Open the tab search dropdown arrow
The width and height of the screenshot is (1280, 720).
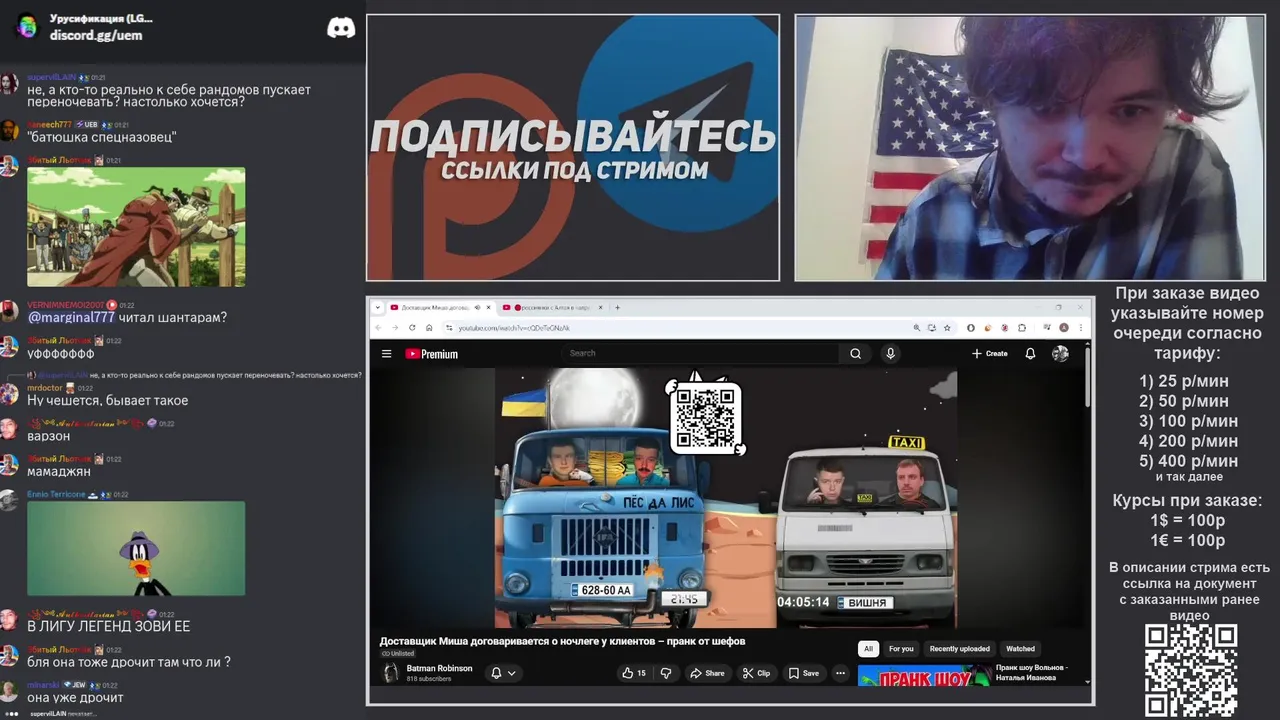click(378, 307)
